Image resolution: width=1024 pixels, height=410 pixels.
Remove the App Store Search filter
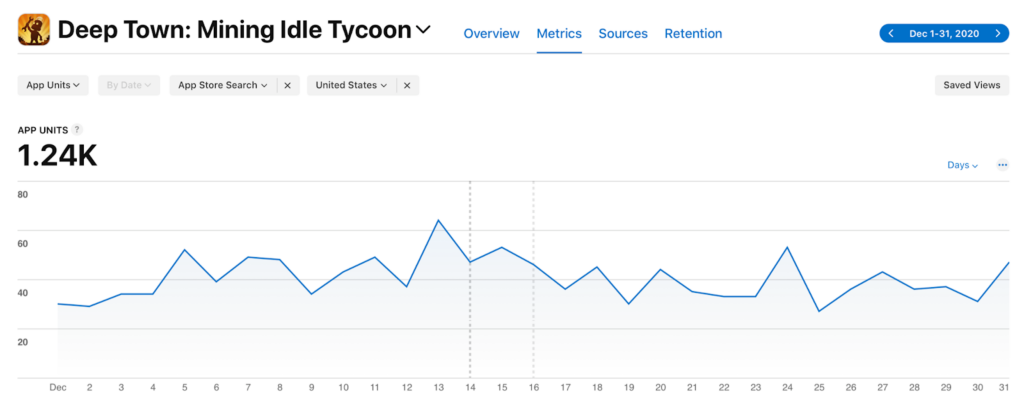287,86
